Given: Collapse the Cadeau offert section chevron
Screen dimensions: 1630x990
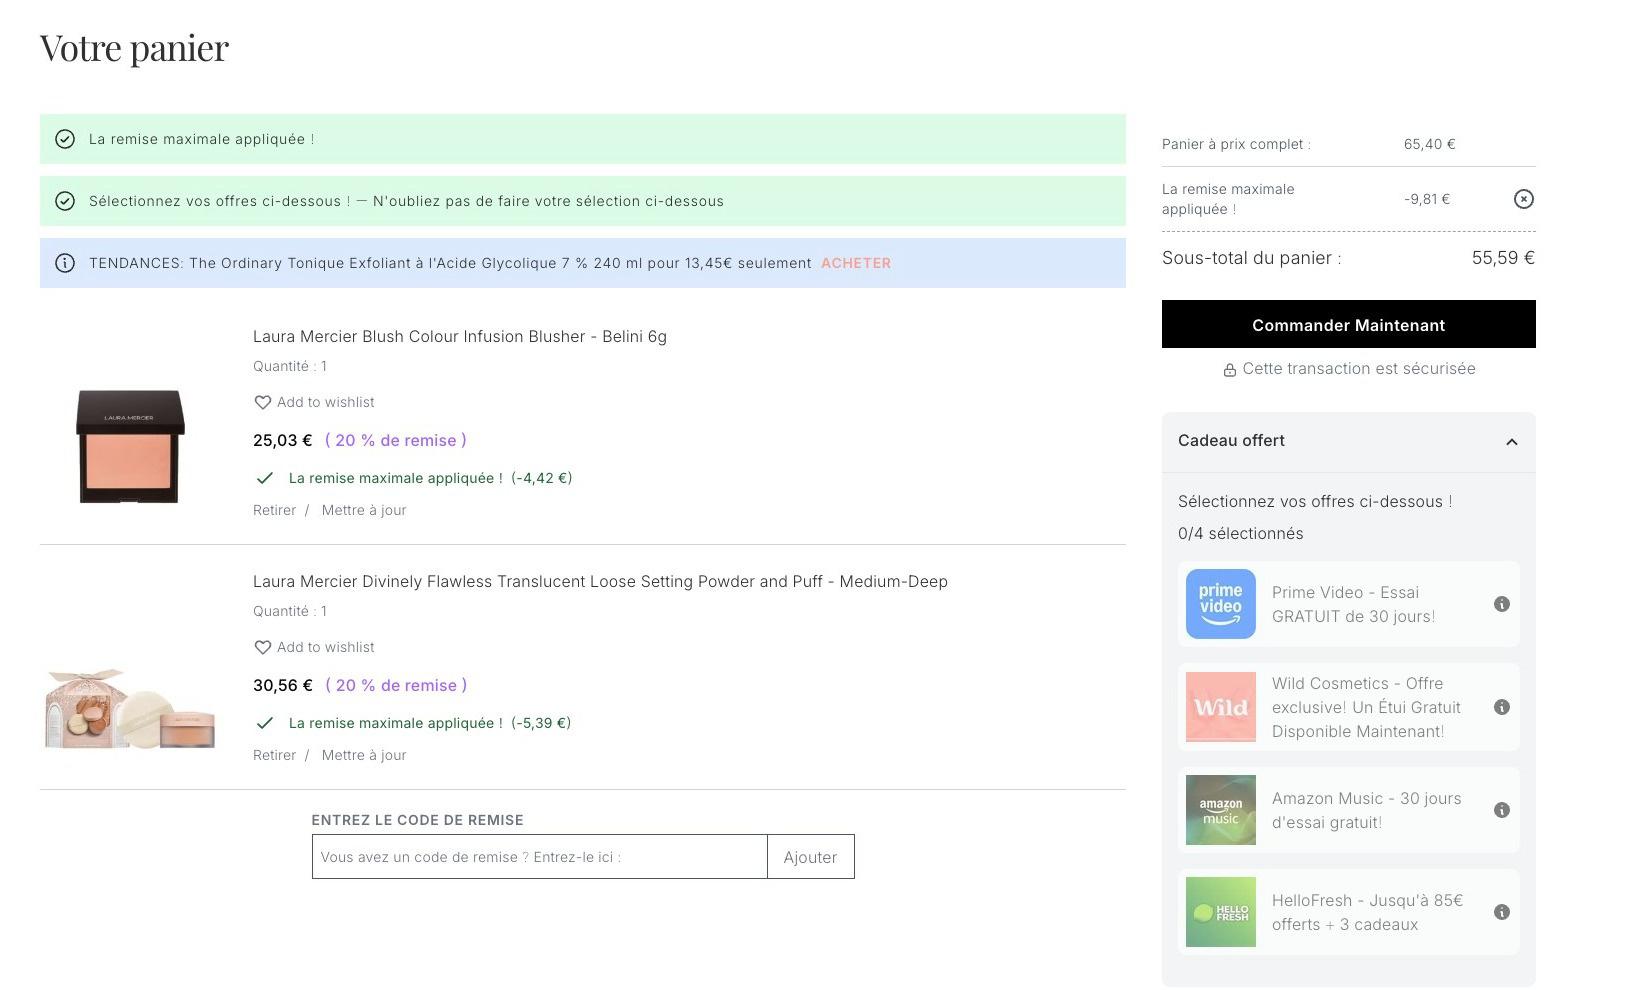Looking at the screenshot, I should (1511, 441).
